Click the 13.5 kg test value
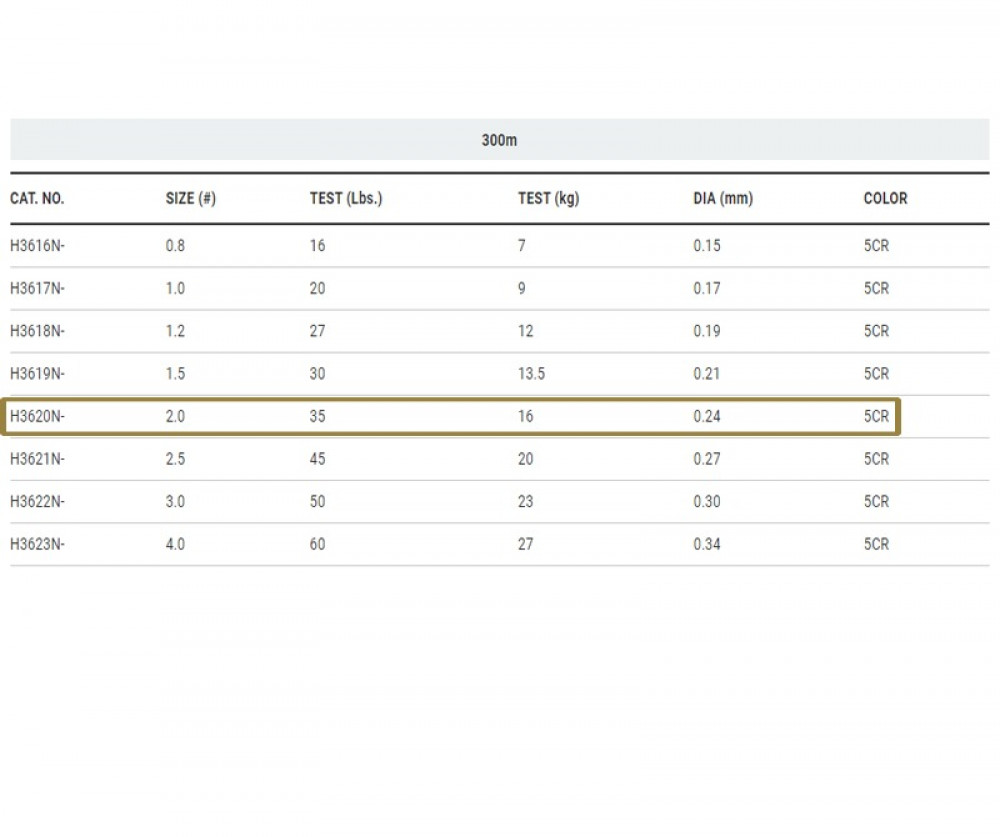Image resolution: width=1000 pixels, height=837 pixels. pos(531,374)
